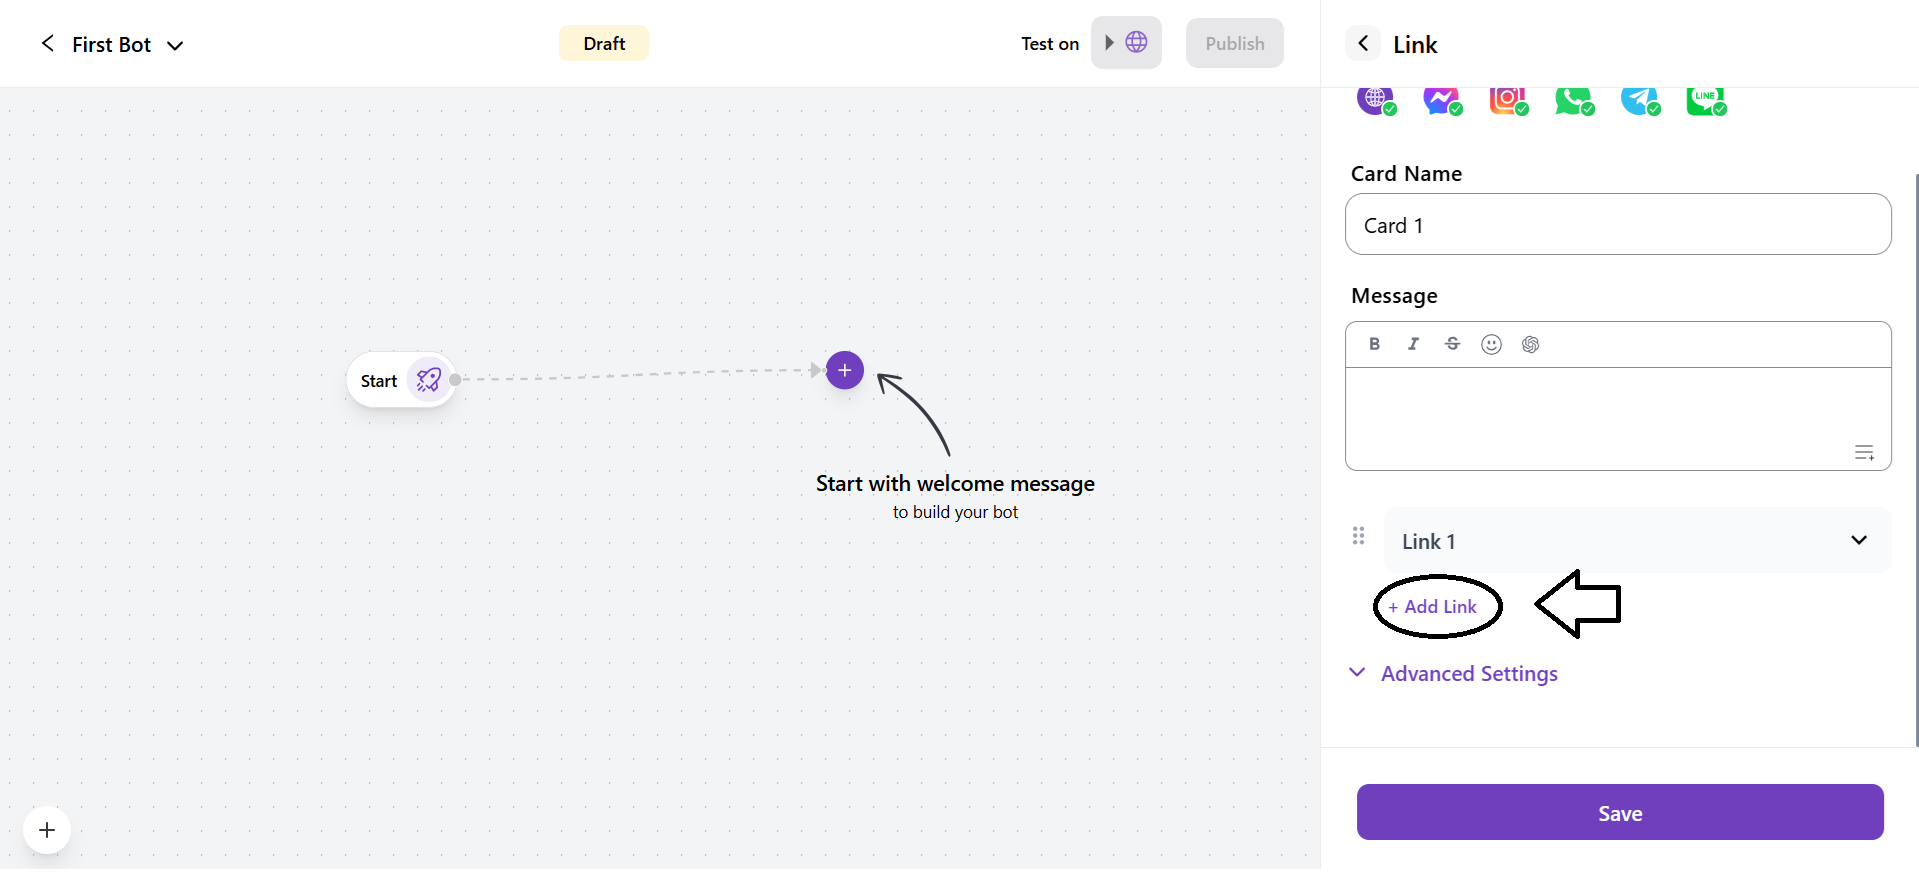Save the link card

point(1619,813)
